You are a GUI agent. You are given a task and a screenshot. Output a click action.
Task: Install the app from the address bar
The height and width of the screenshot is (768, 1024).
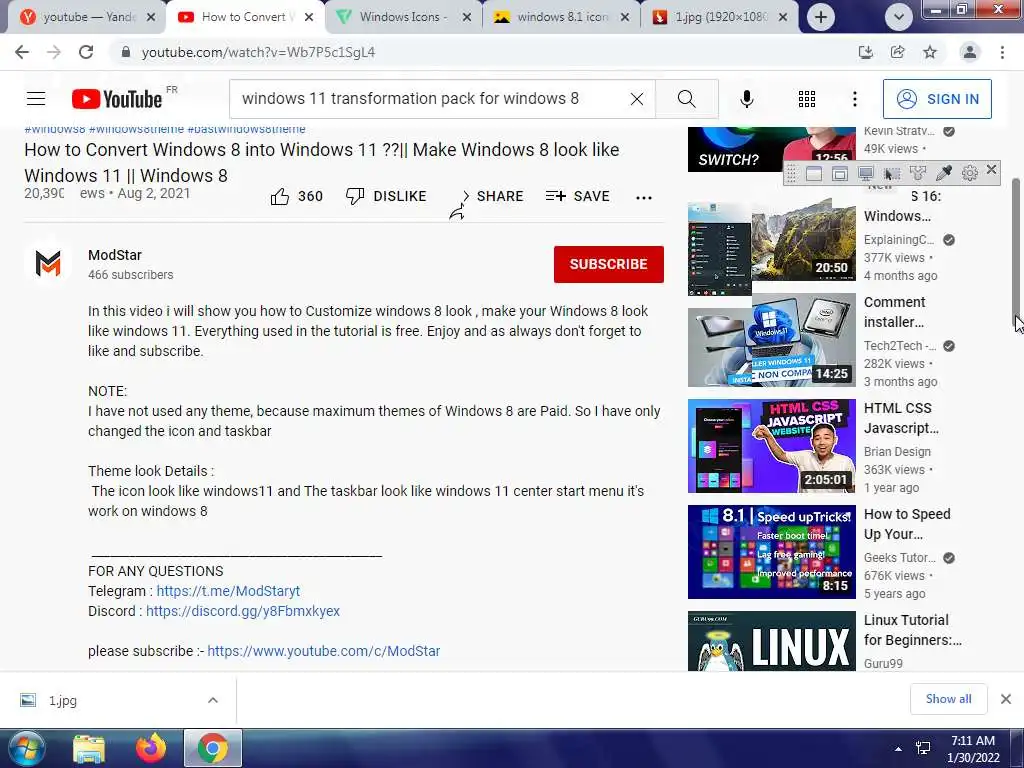click(866, 52)
